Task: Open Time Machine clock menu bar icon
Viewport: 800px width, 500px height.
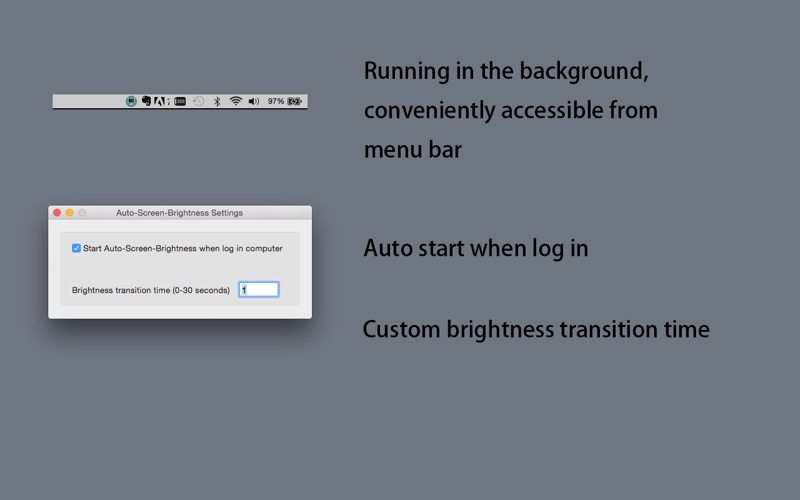Action: click(198, 101)
